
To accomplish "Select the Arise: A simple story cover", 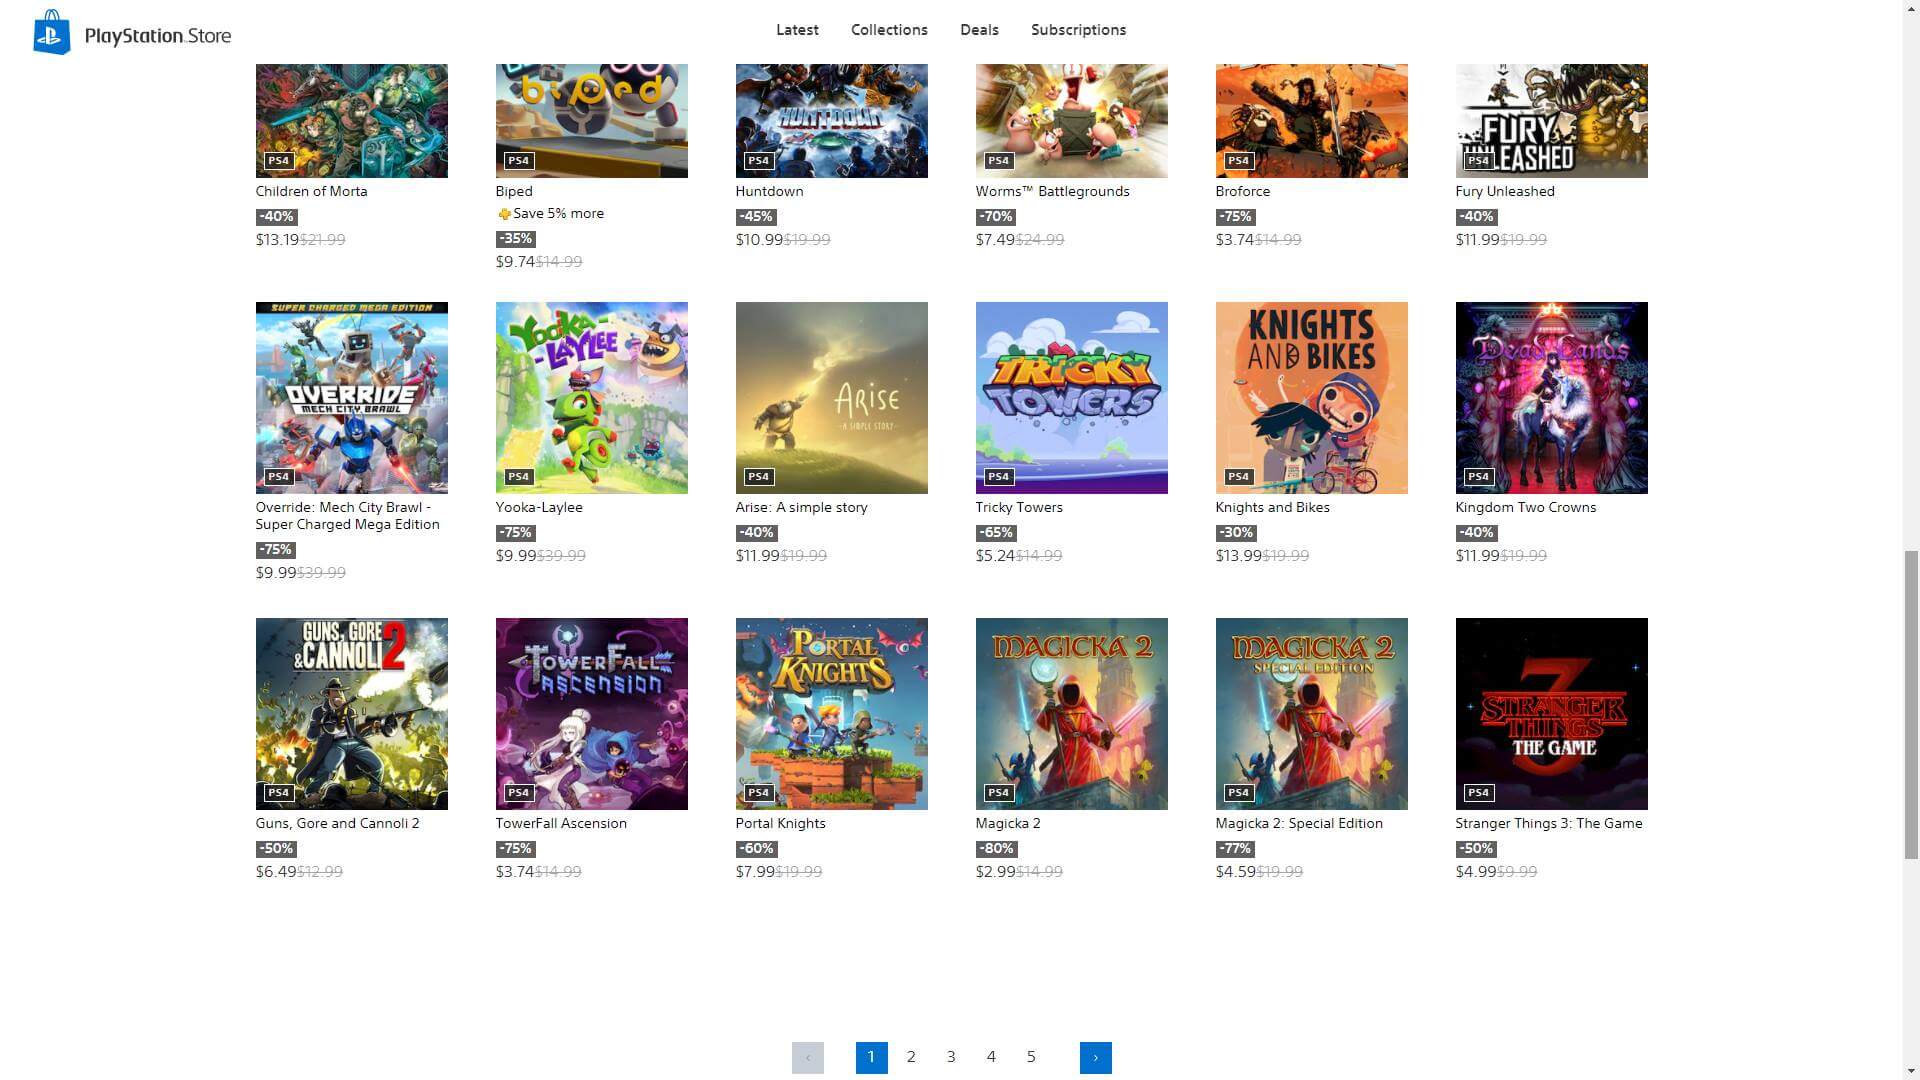I will (x=831, y=397).
